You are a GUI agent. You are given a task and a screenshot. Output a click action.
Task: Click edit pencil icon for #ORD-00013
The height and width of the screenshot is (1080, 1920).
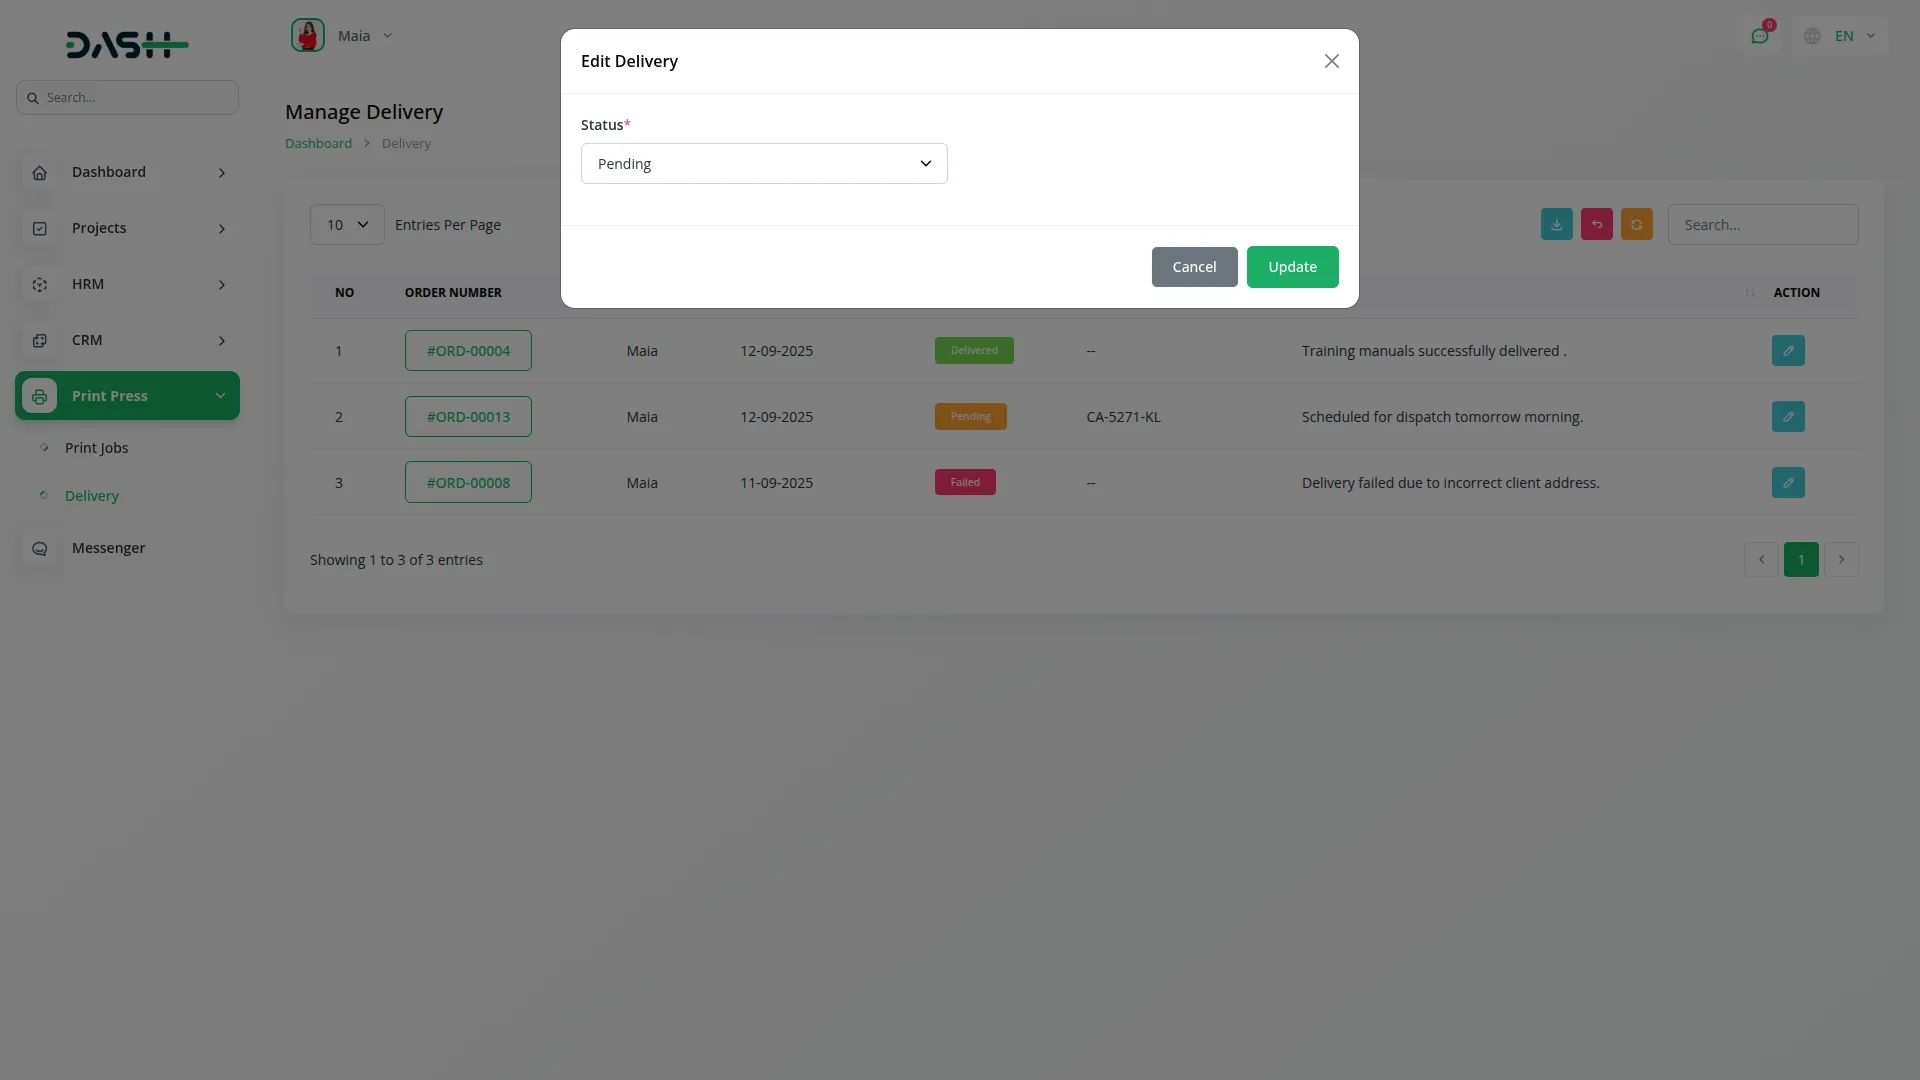coord(1788,417)
